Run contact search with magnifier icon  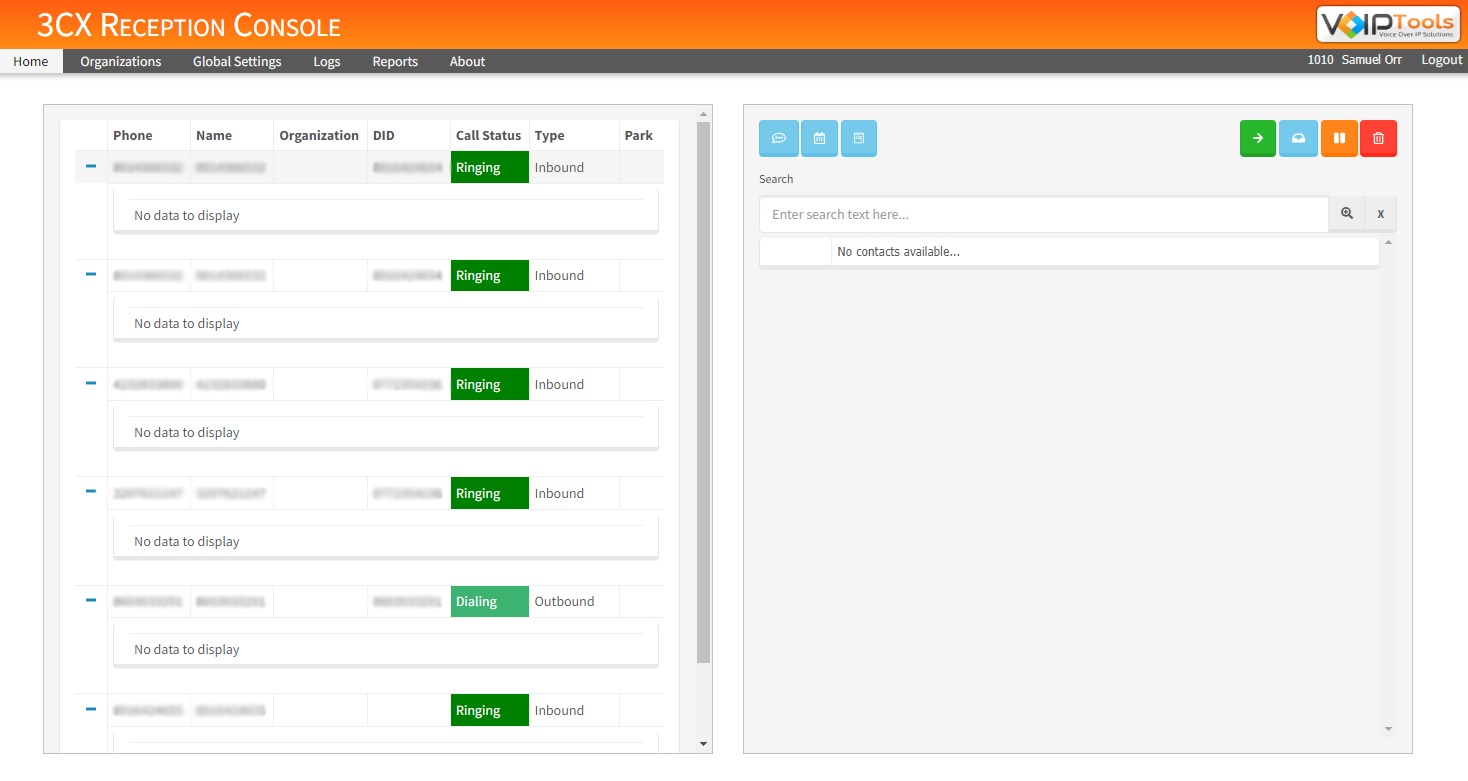[1347, 213]
